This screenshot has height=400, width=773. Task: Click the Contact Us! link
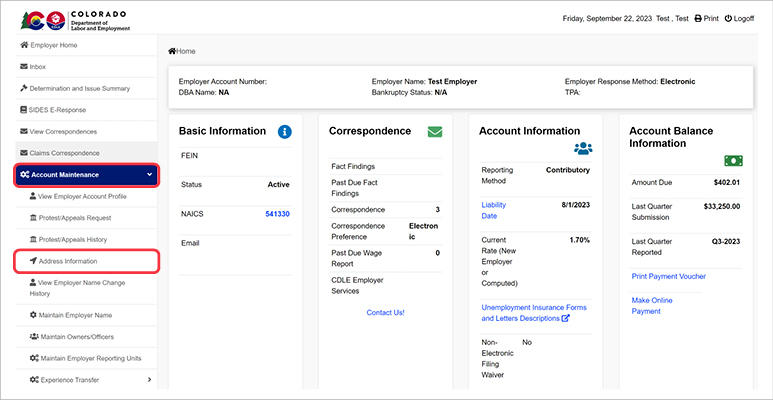click(385, 312)
